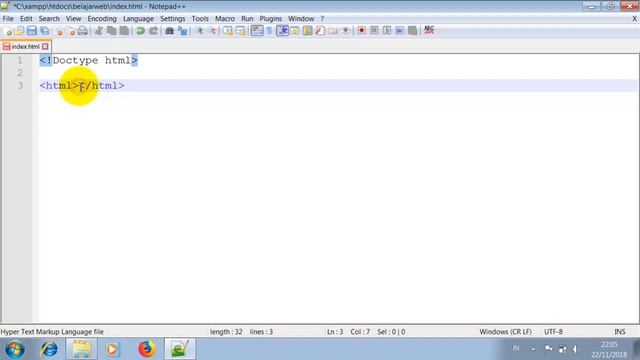Click line number 2 in the margin
The height and width of the screenshot is (360, 640).
click(20, 73)
